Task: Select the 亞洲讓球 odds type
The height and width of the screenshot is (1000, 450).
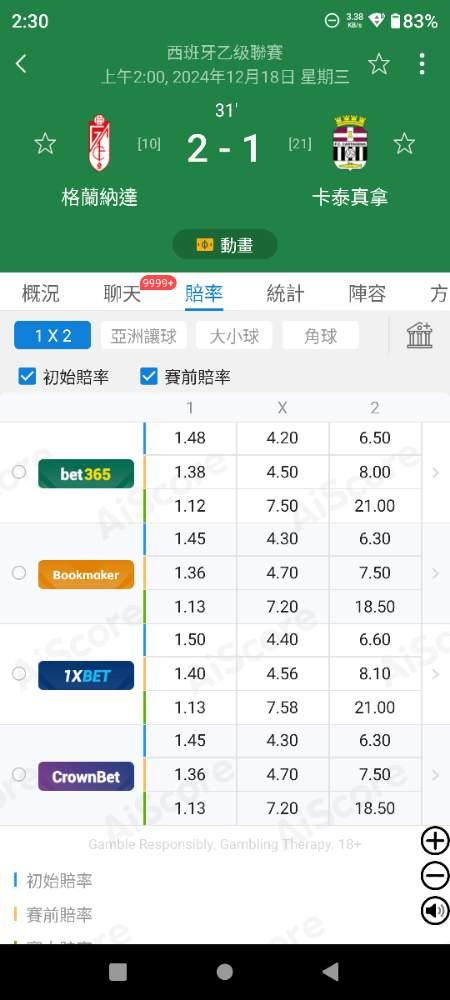Action: (143, 335)
